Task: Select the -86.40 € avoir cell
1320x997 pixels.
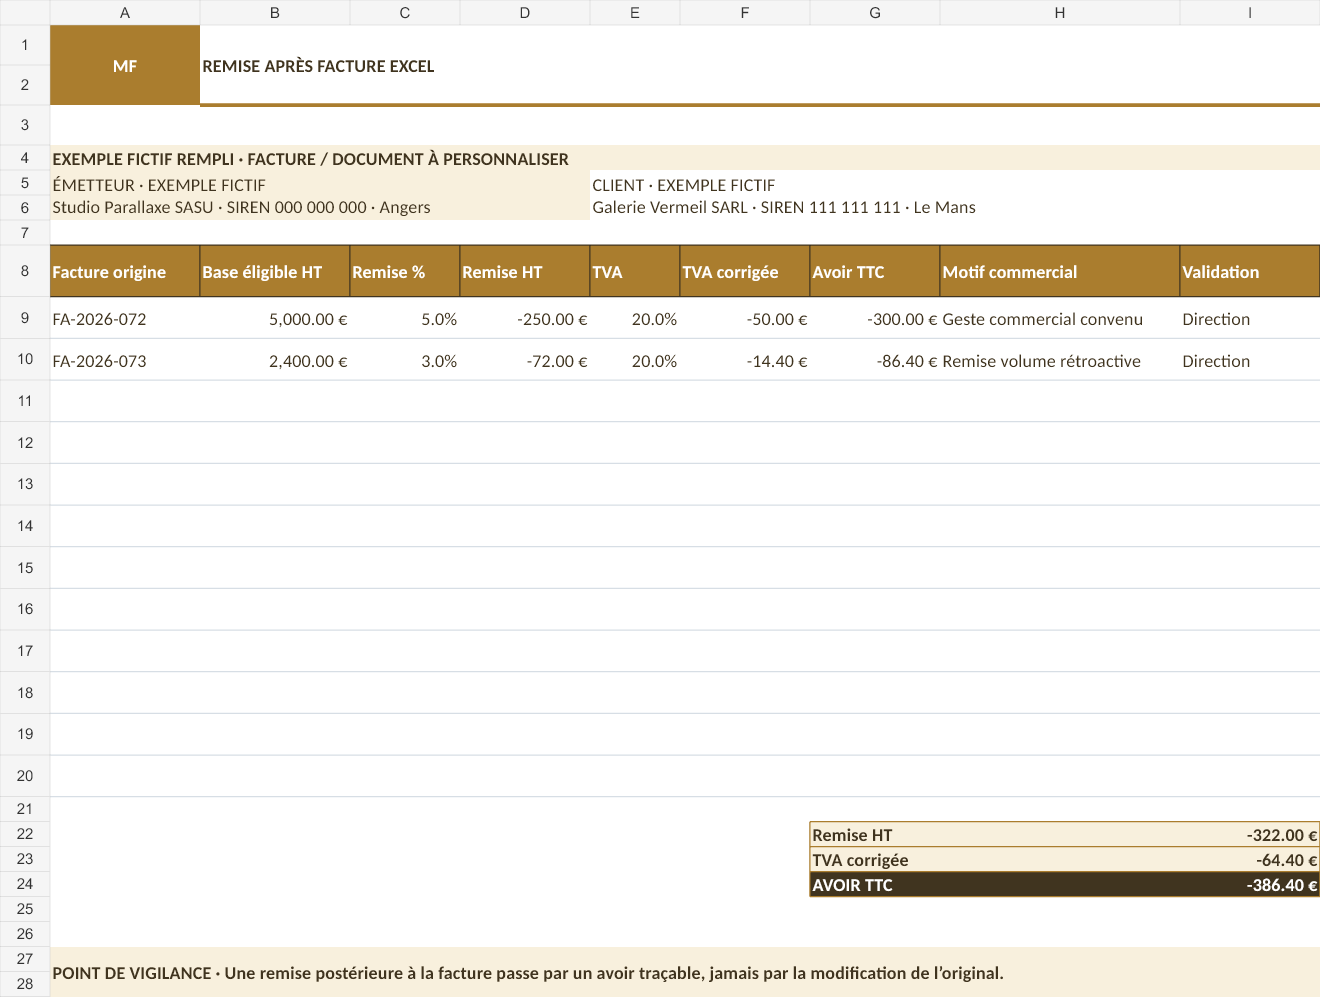Action: click(875, 360)
